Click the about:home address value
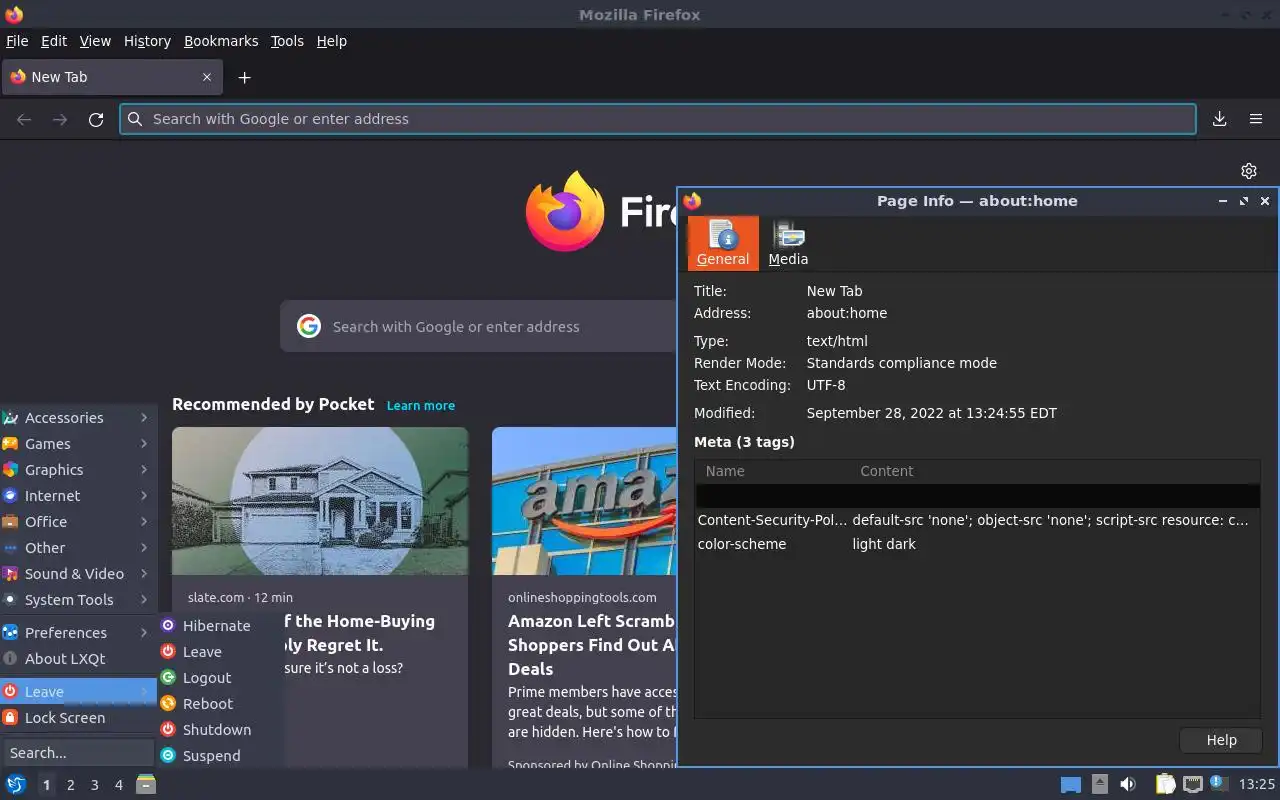This screenshot has width=1280, height=800. coord(847,313)
